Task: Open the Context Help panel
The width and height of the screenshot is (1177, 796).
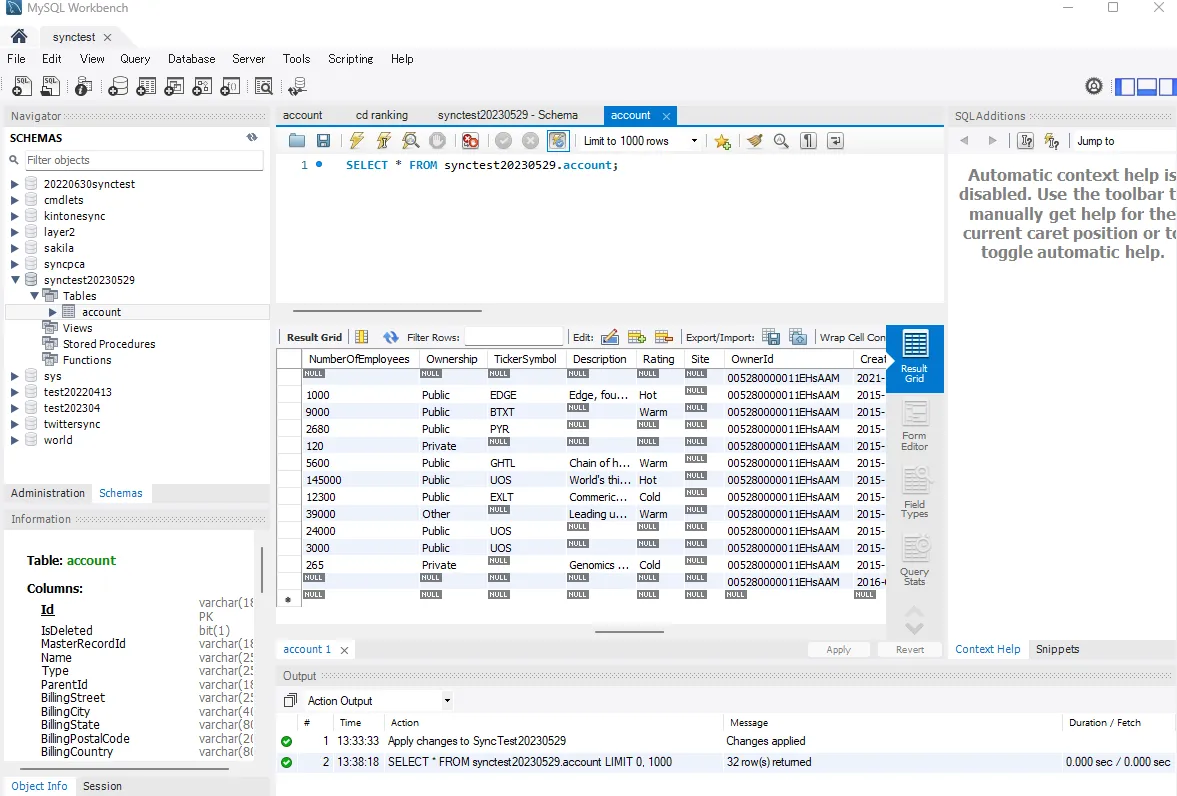Action: click(987, 649)
